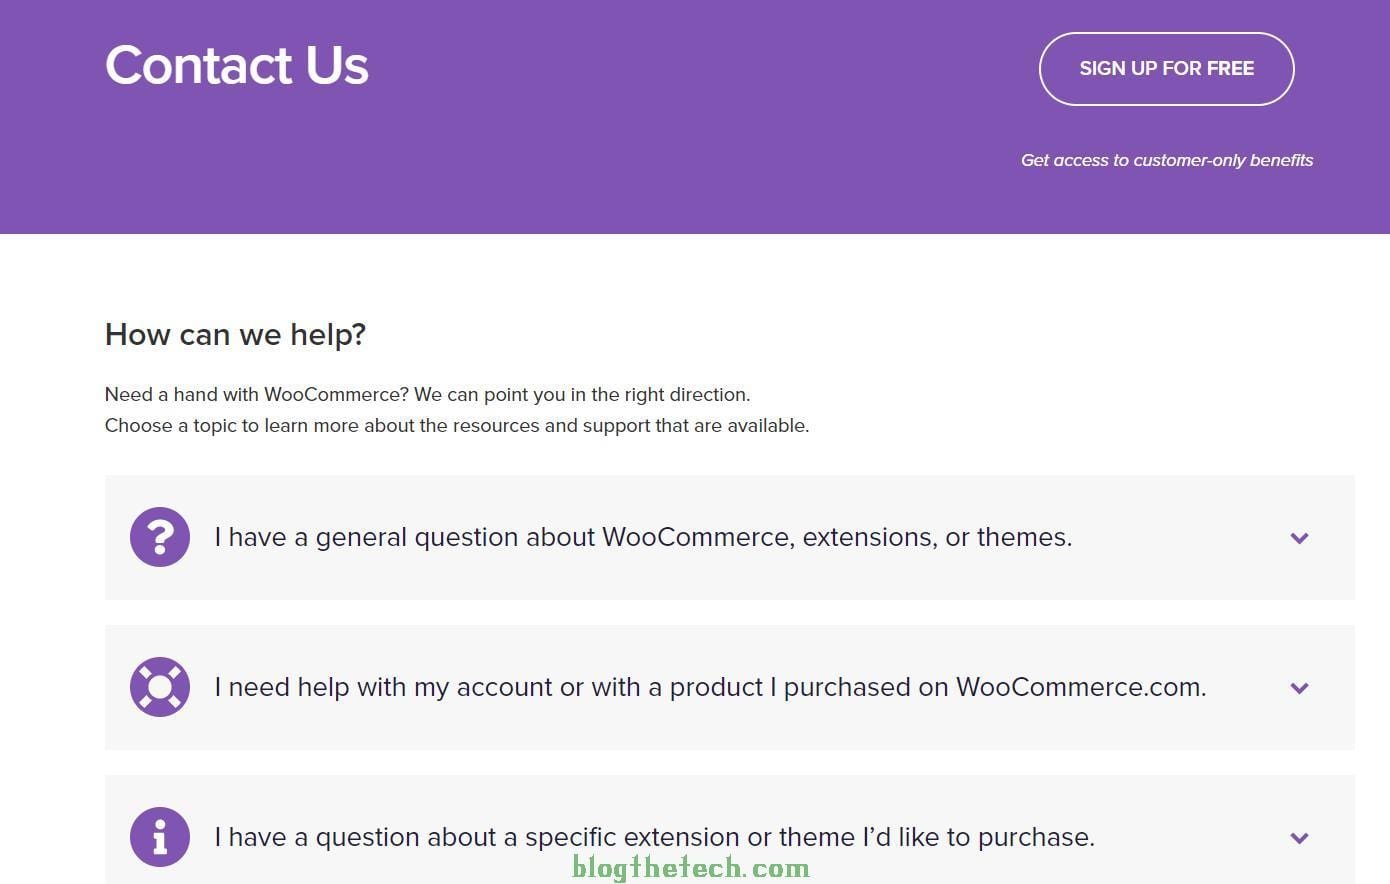Click the Contact Us page heading
This screenshot has height=884, width=1390.
(237, 66)
